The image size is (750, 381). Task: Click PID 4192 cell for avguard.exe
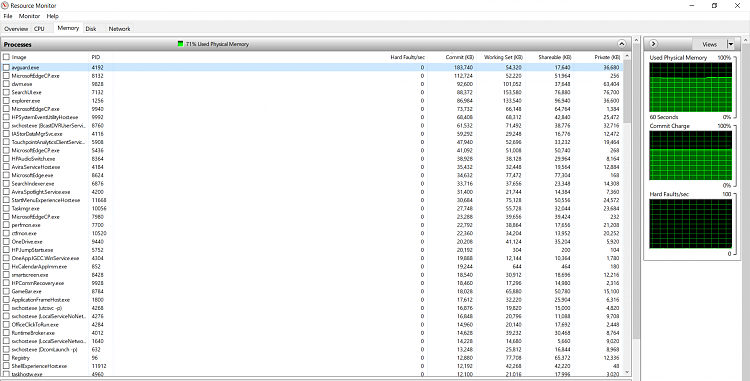pos(98,67)
